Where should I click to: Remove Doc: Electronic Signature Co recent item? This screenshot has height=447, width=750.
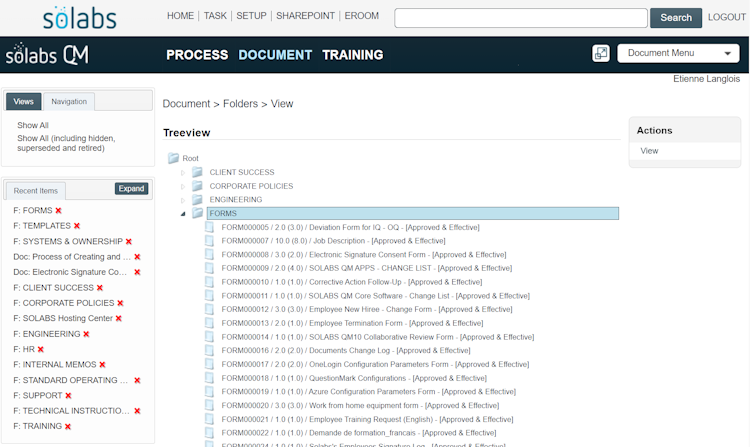pos(137,272)
